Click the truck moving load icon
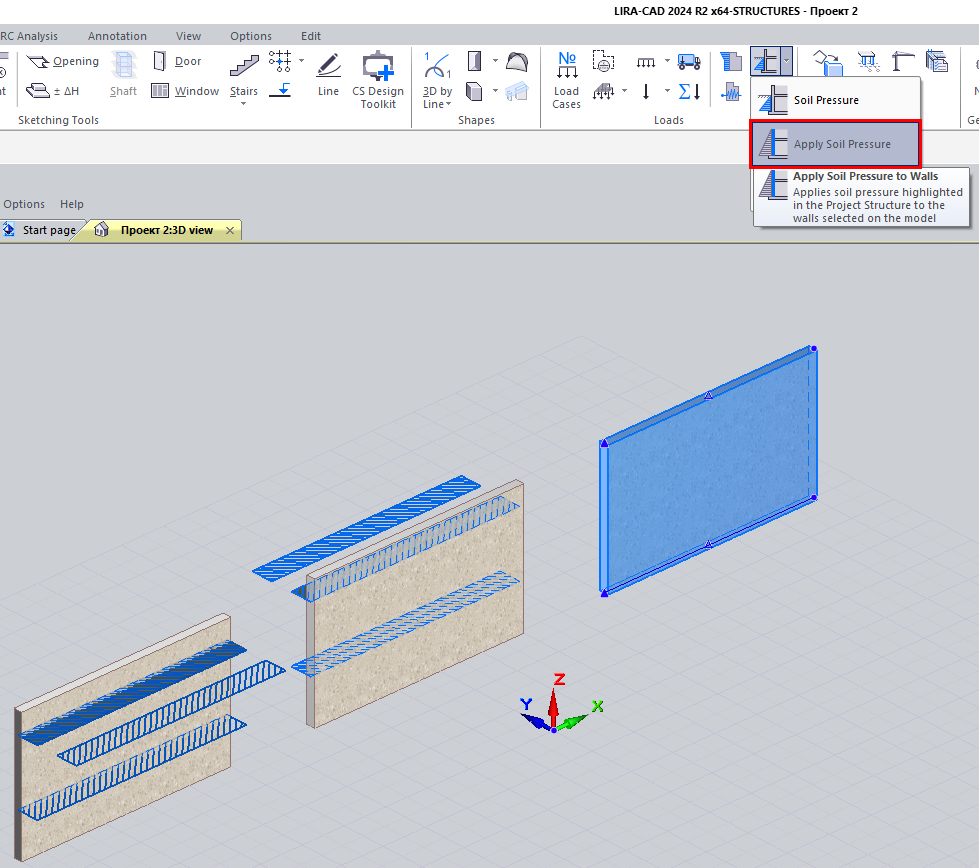This screenshot has width=979, height=868. [688, 62]
